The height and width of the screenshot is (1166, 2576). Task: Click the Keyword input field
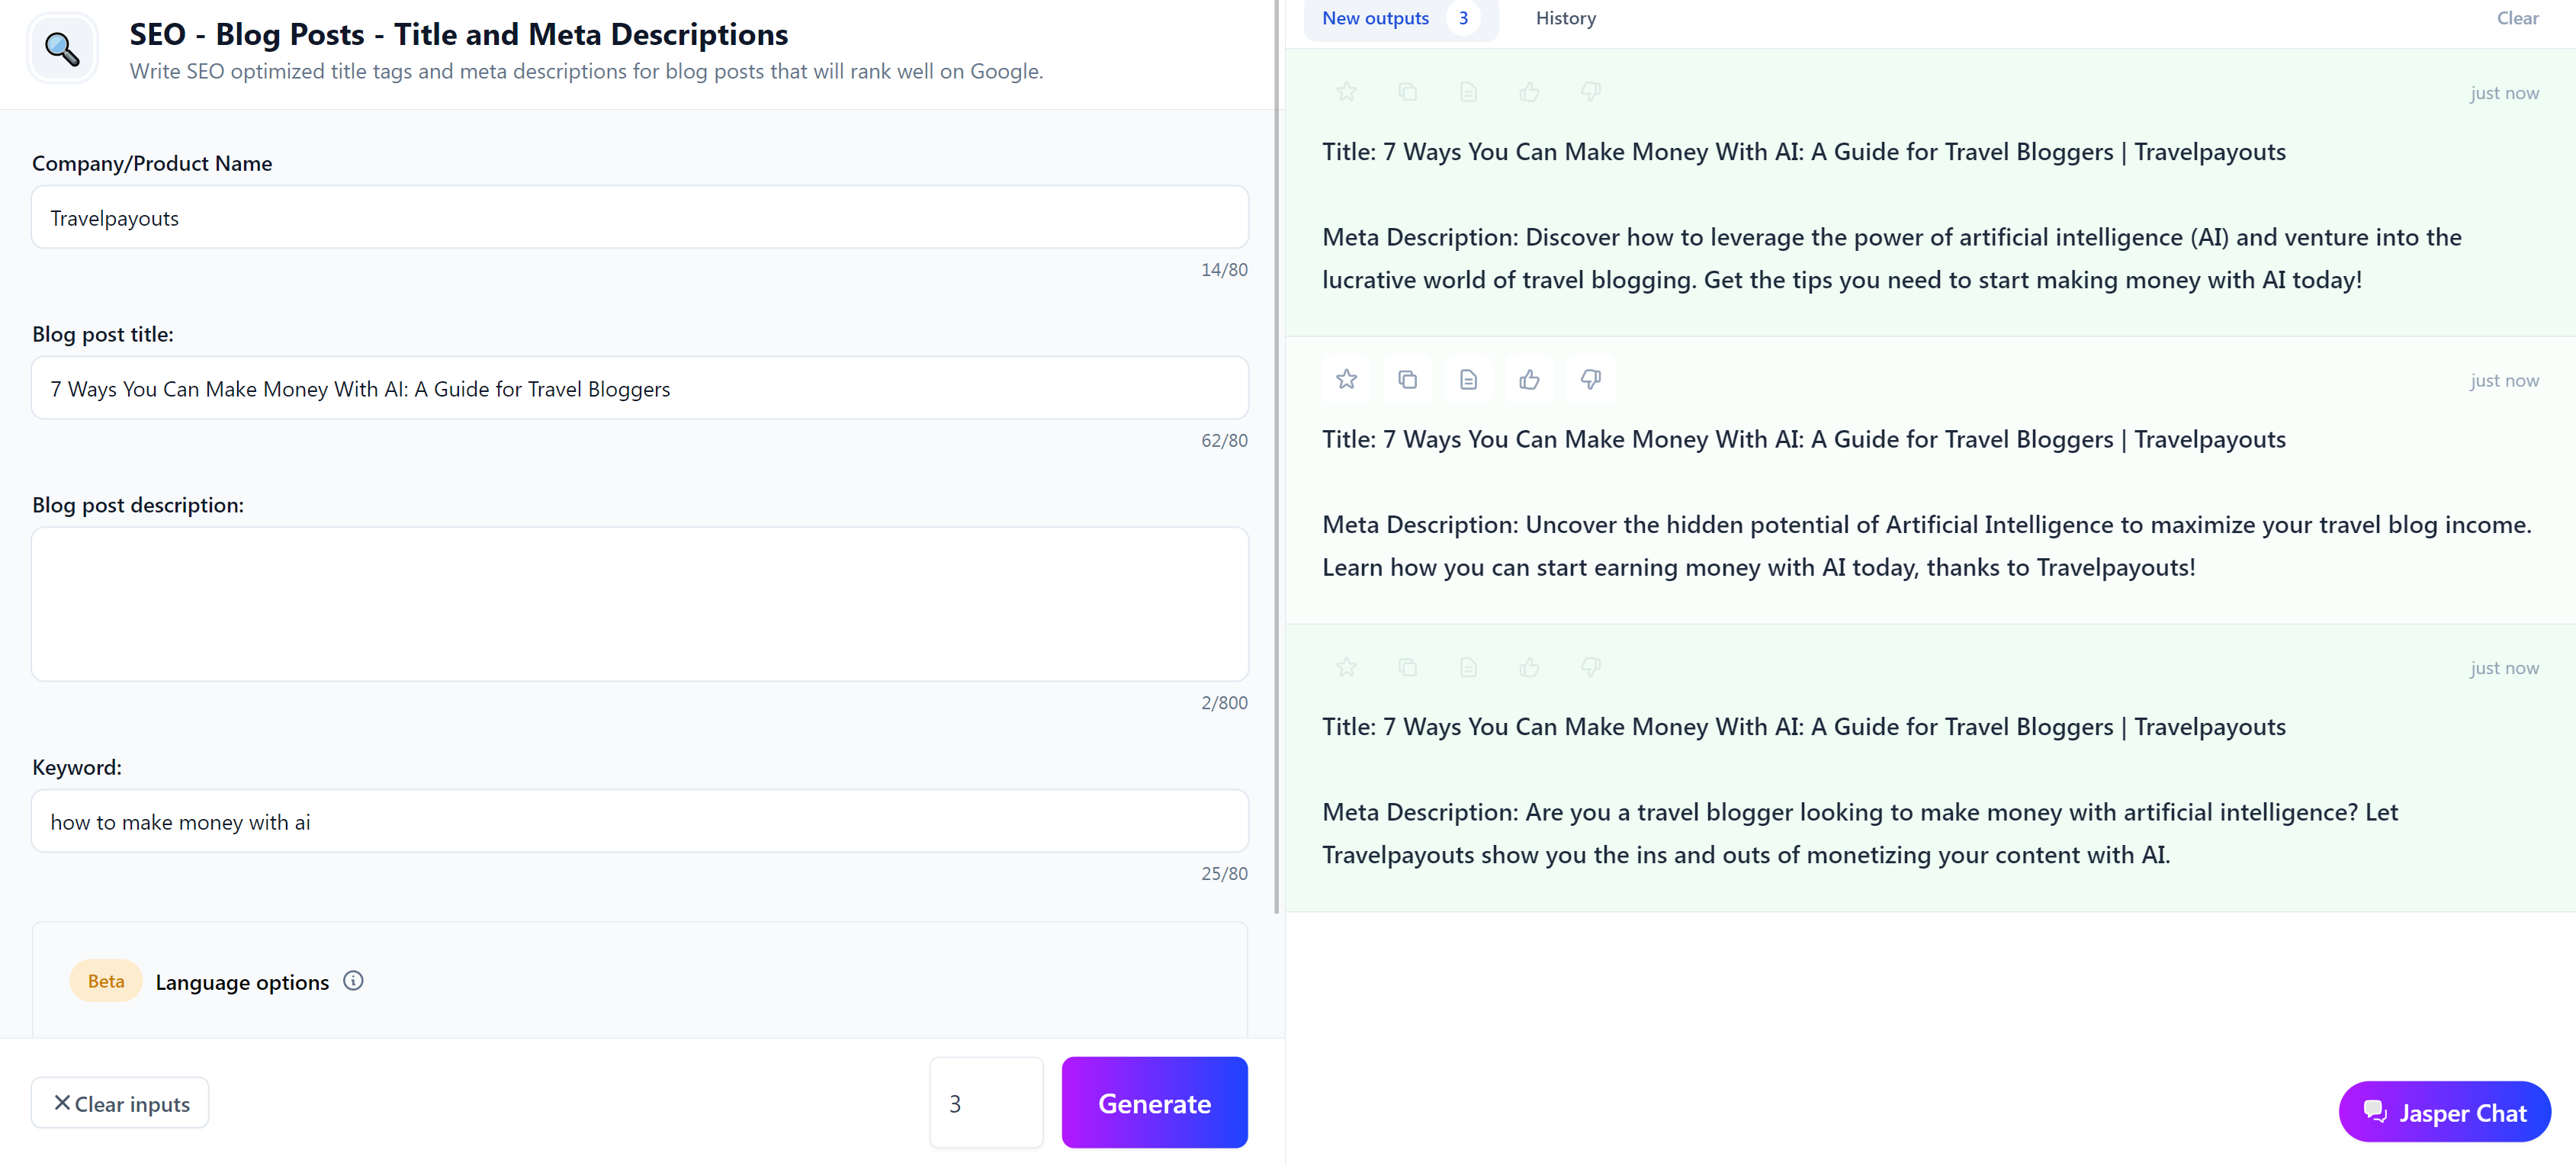pyautogui.click(x=639, y=821)
